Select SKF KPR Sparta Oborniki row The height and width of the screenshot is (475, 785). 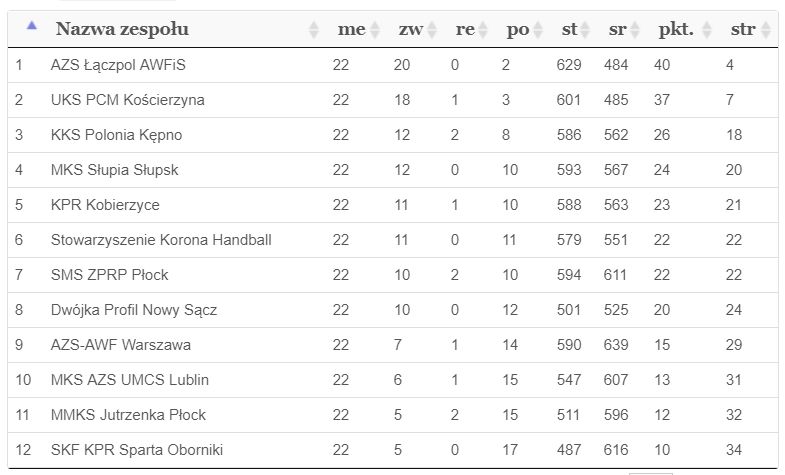pyautogui.click(x=393, y=450)
